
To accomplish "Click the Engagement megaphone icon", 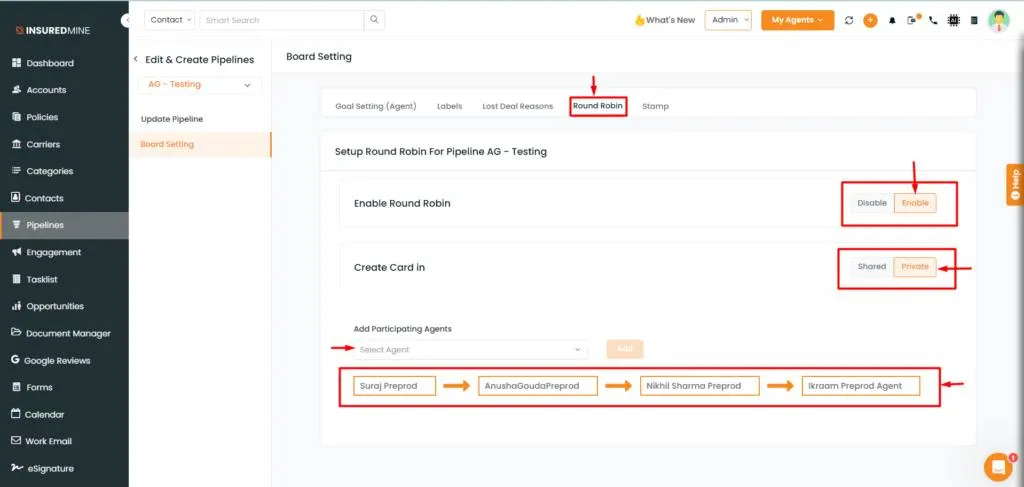I will point(16,252).
